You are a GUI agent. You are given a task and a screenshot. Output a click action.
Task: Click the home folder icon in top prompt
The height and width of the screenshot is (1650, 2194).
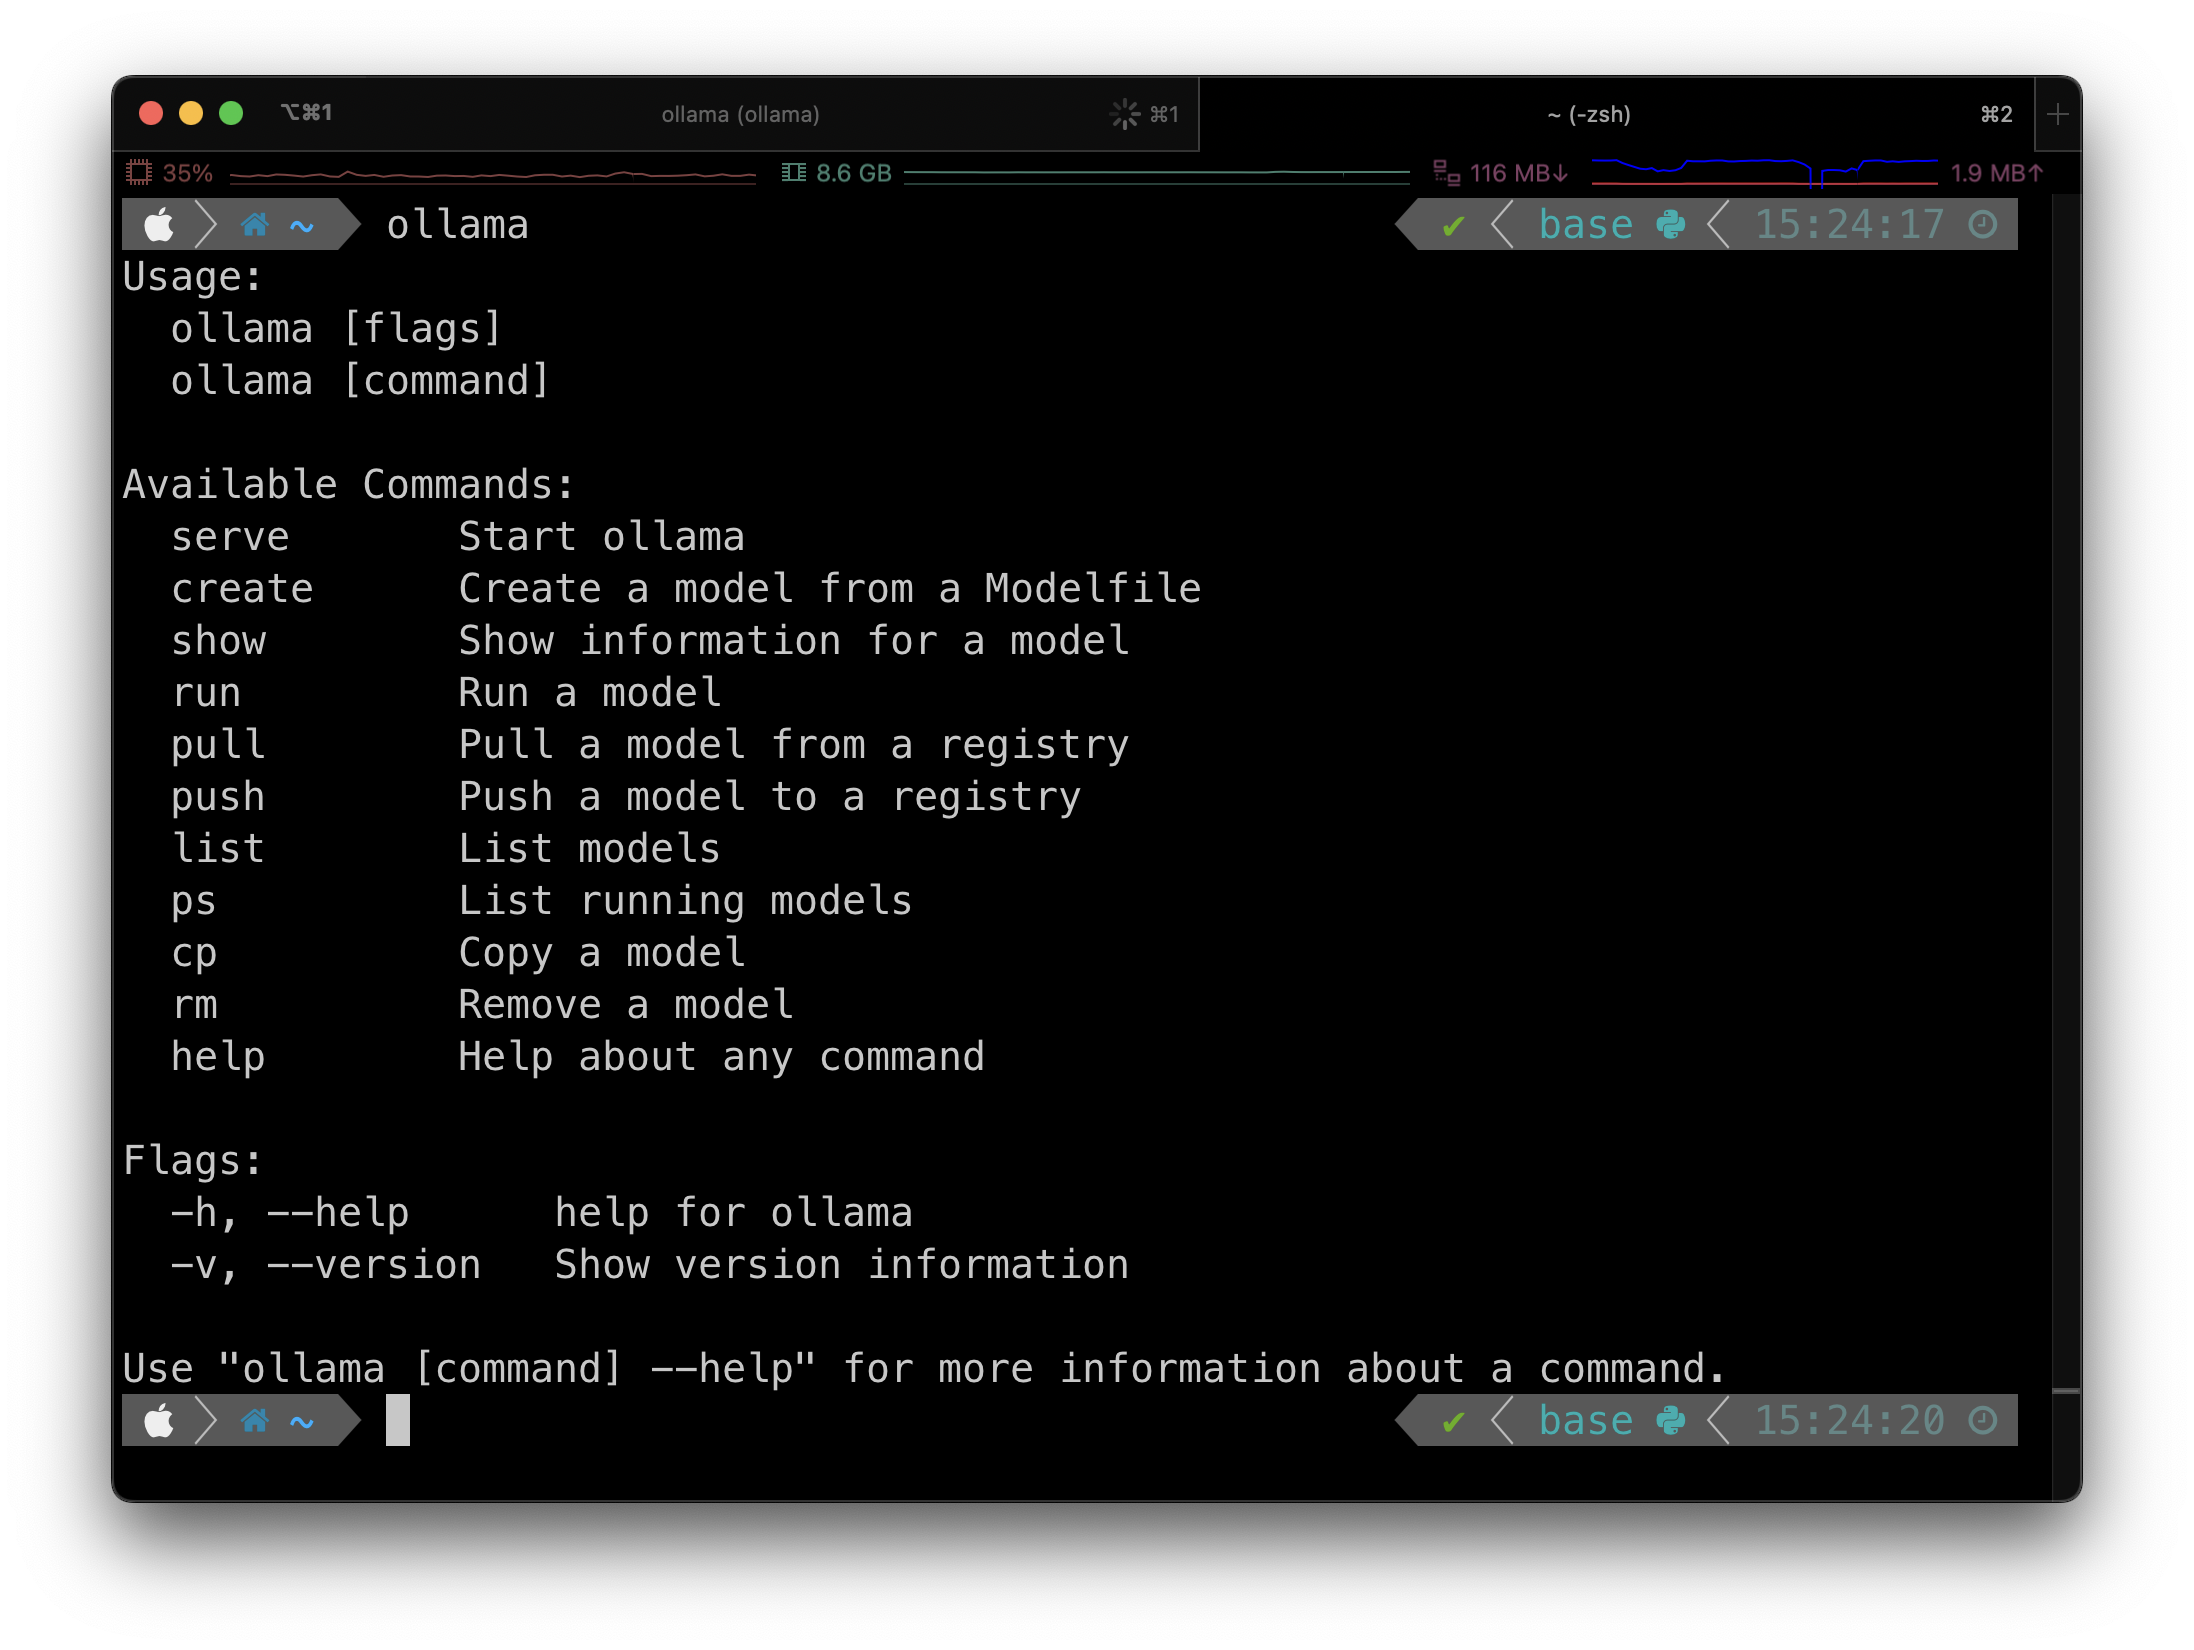pyautogui.click(x=255, y=224)
